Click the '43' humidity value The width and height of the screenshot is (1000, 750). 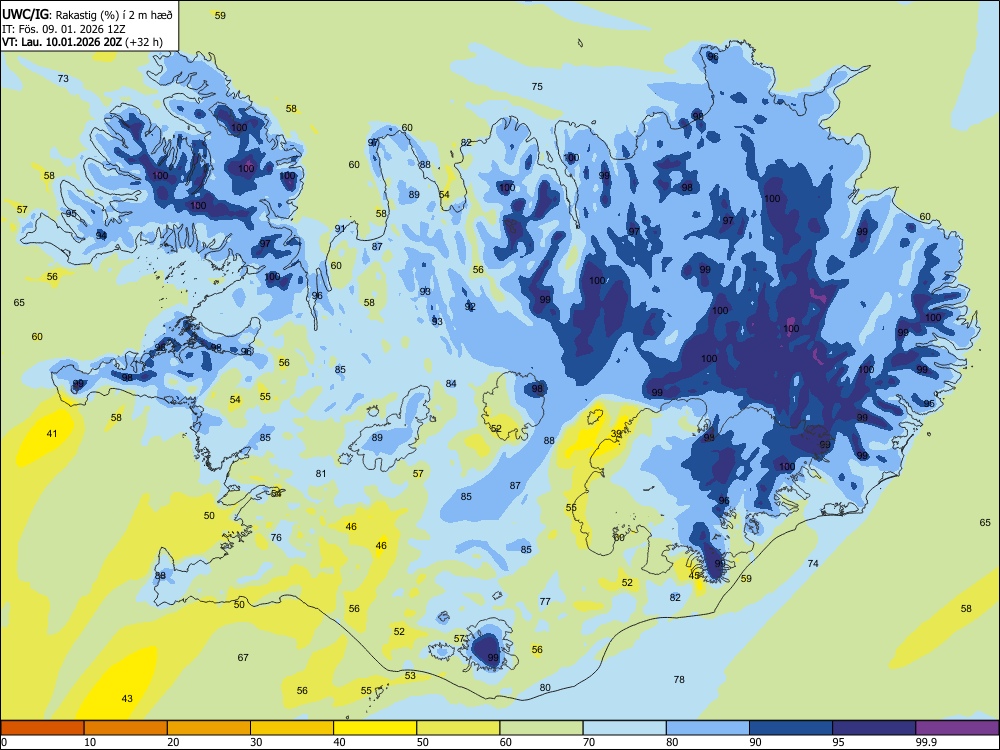click(127, 698)
